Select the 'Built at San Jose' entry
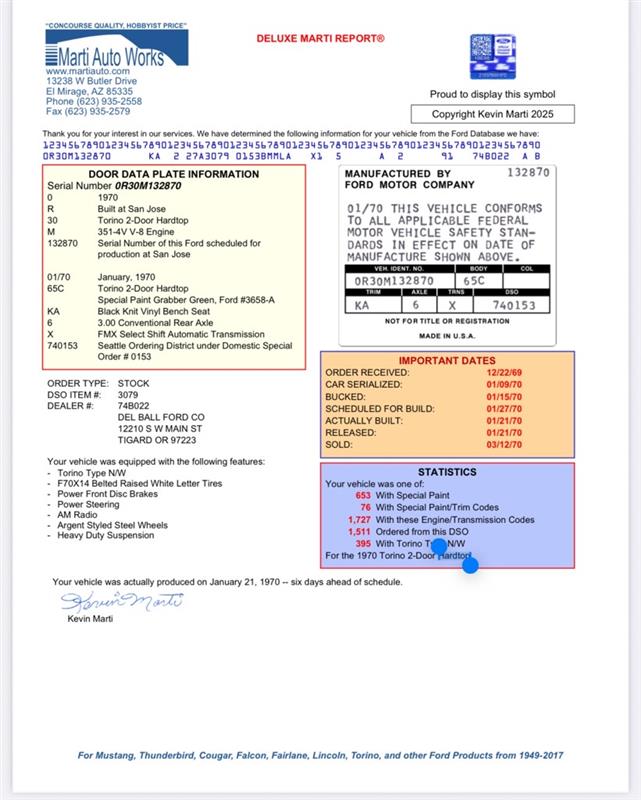 (x=132, y=209)
